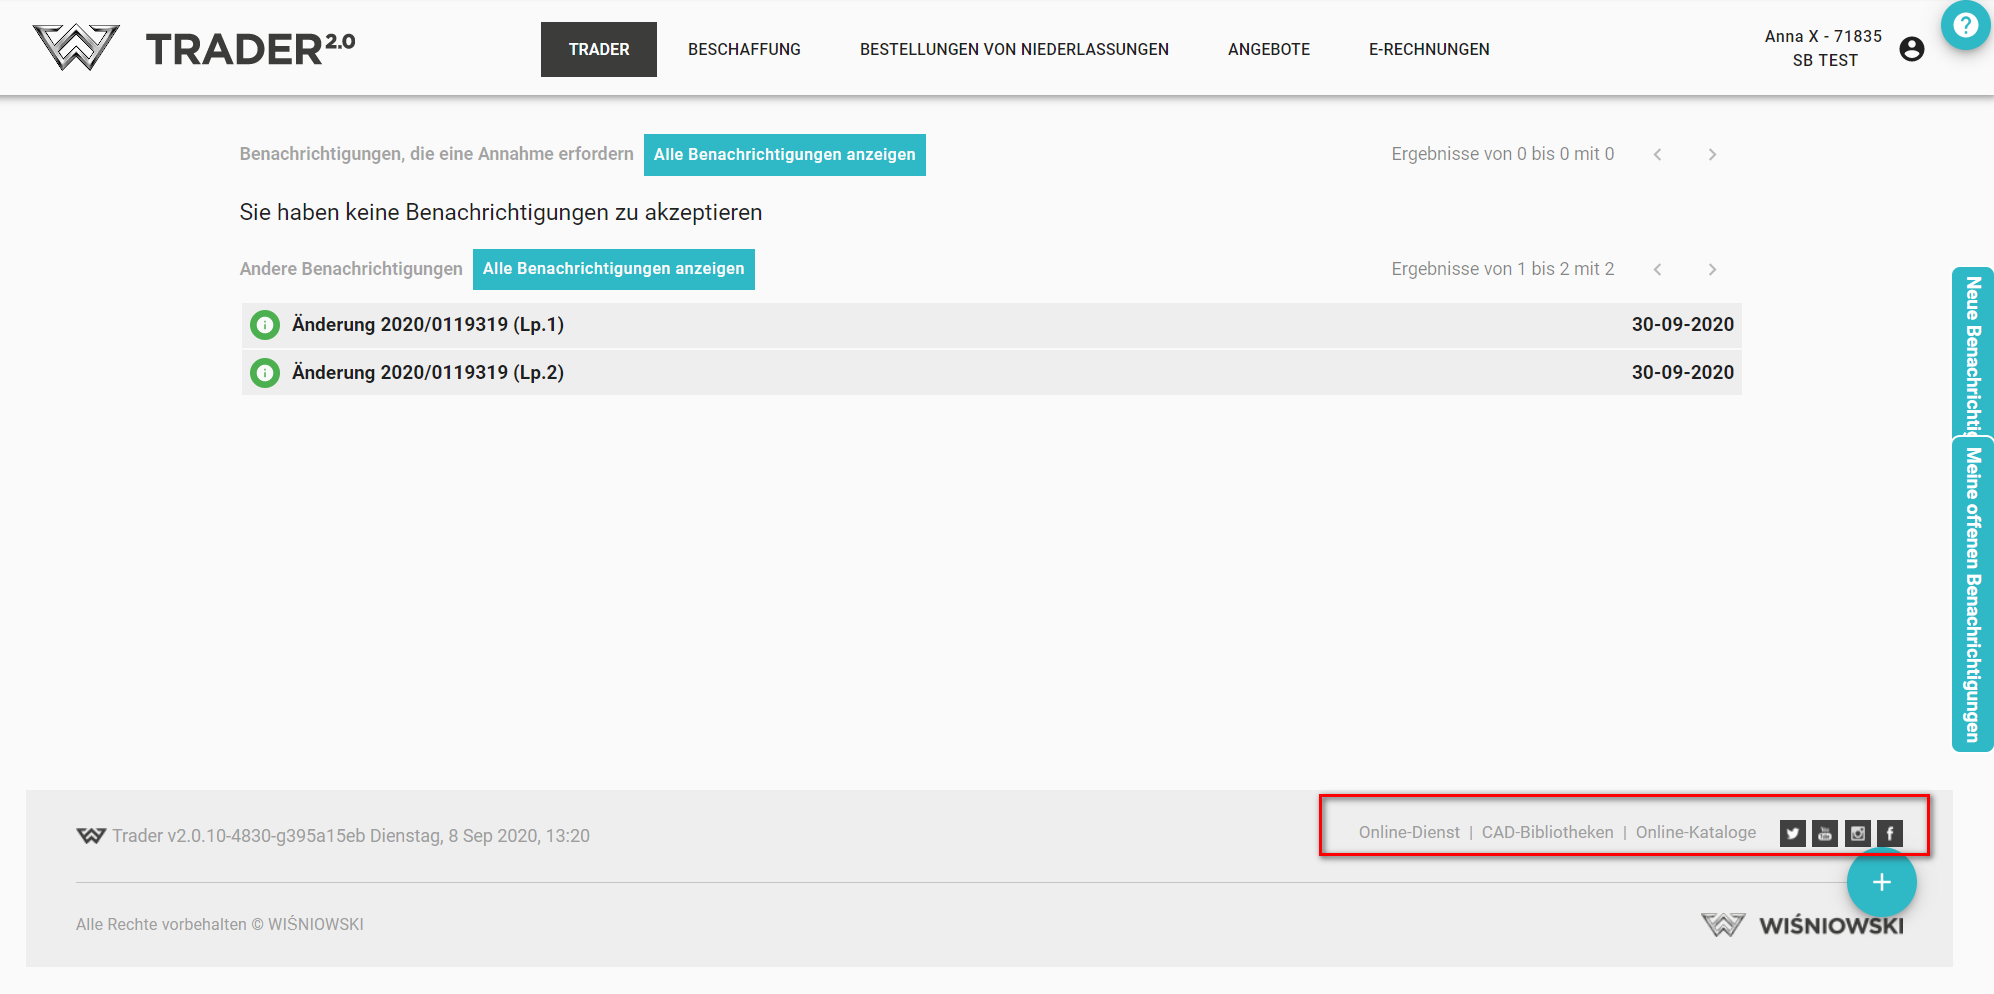Open the Facebook footer icon
The width and height of the screenshot is (1994, 994).
1889,833
